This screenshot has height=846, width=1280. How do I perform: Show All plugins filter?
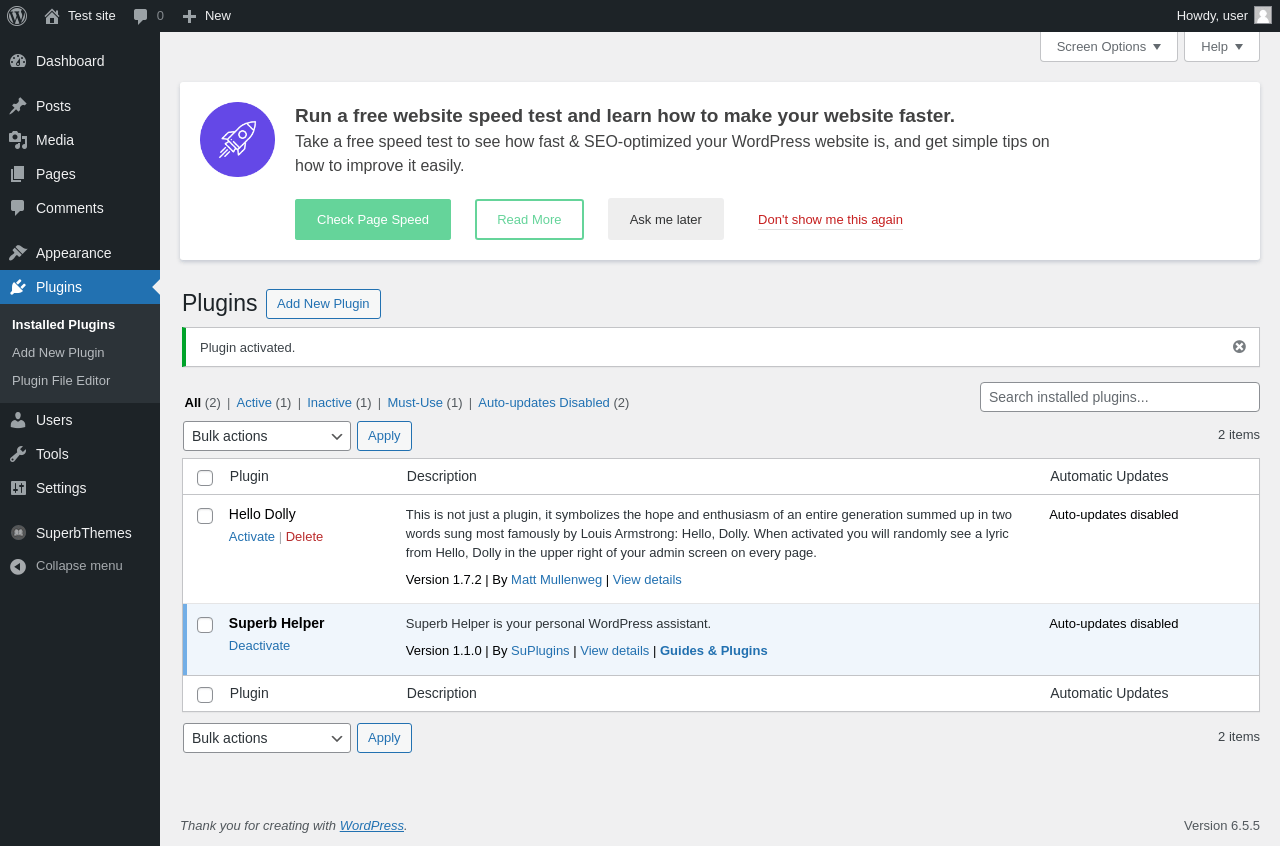coord(193,403)
